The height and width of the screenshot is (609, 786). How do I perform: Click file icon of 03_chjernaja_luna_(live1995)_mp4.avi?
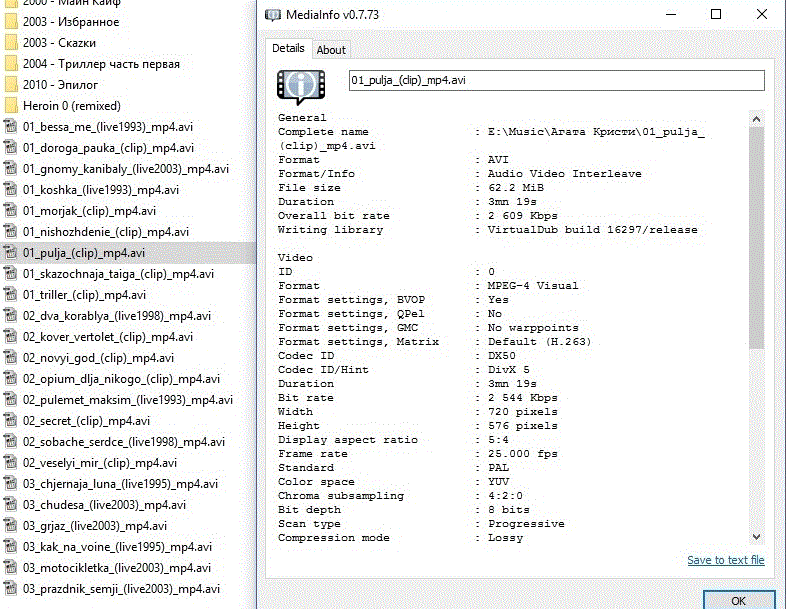tap(11, 484)
